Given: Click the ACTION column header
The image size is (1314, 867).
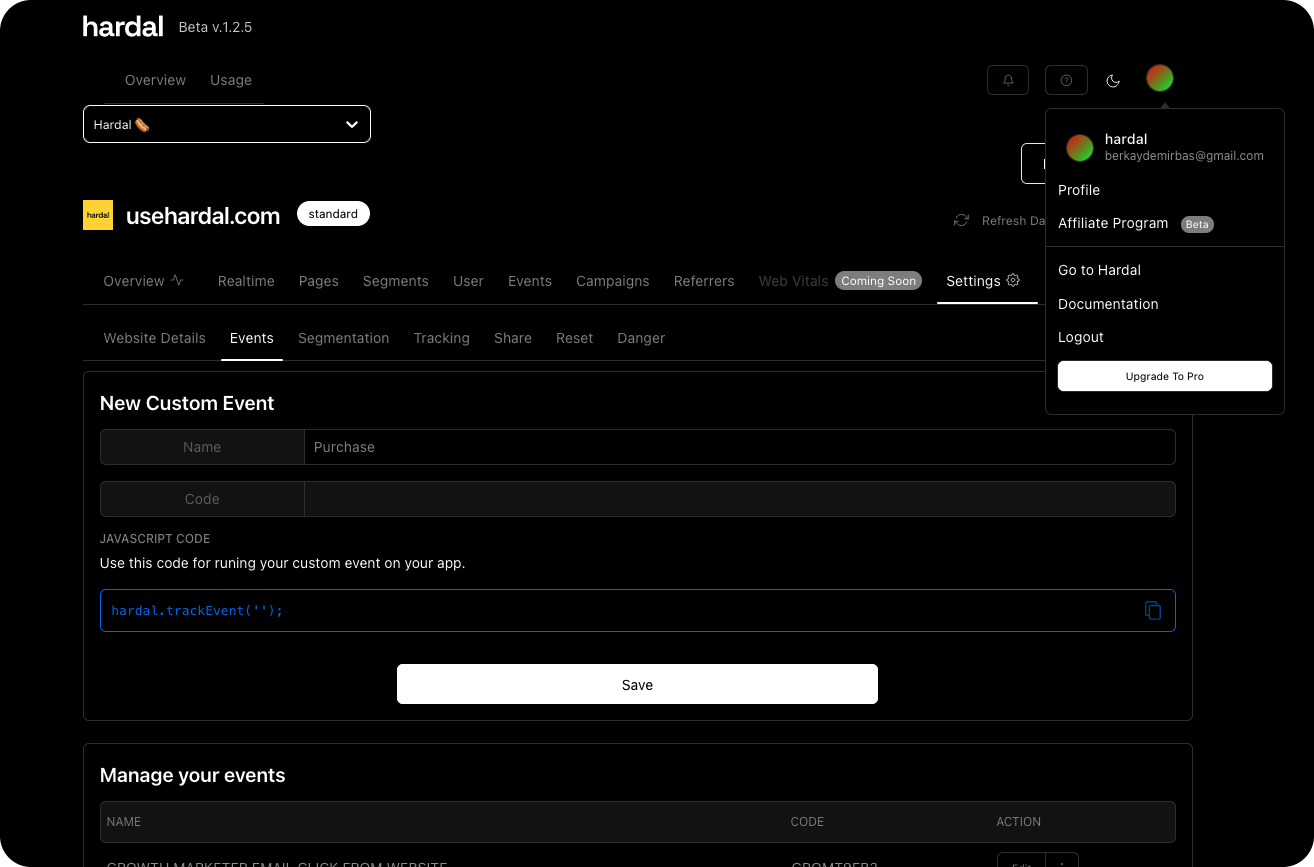Looking at the screenshot, I should click(1019, 822).
